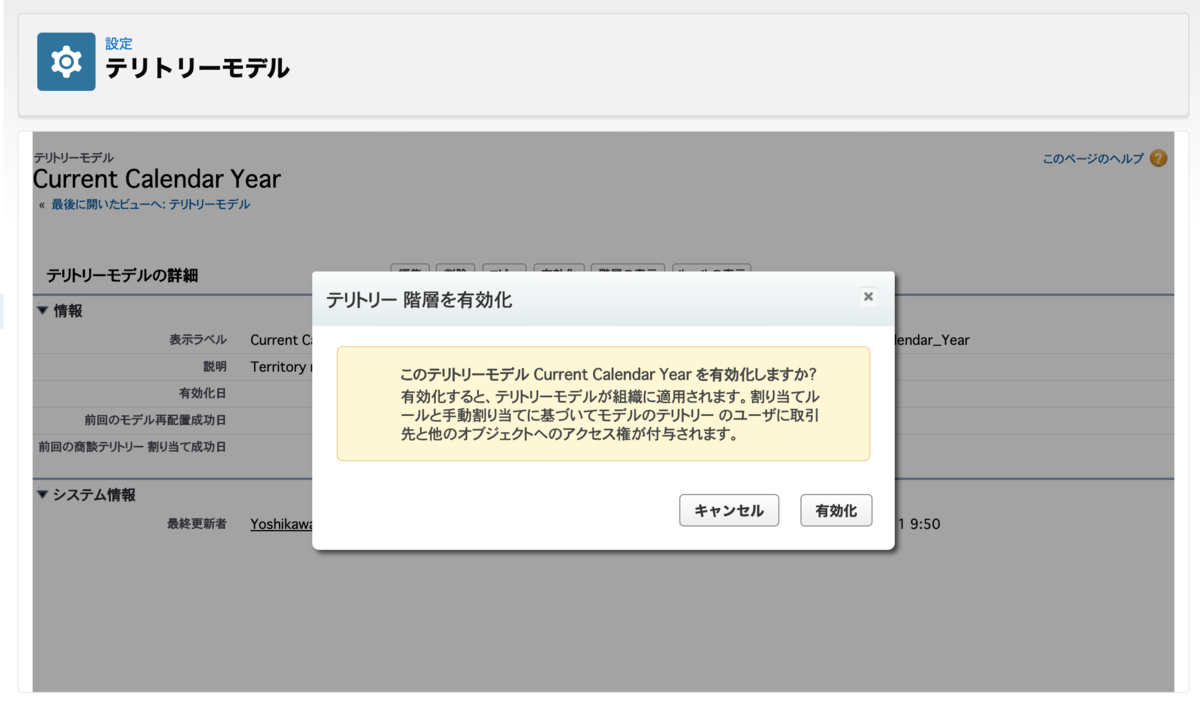Open the Yoshikawa last-modified-by user link

click(x=283, y=523)
